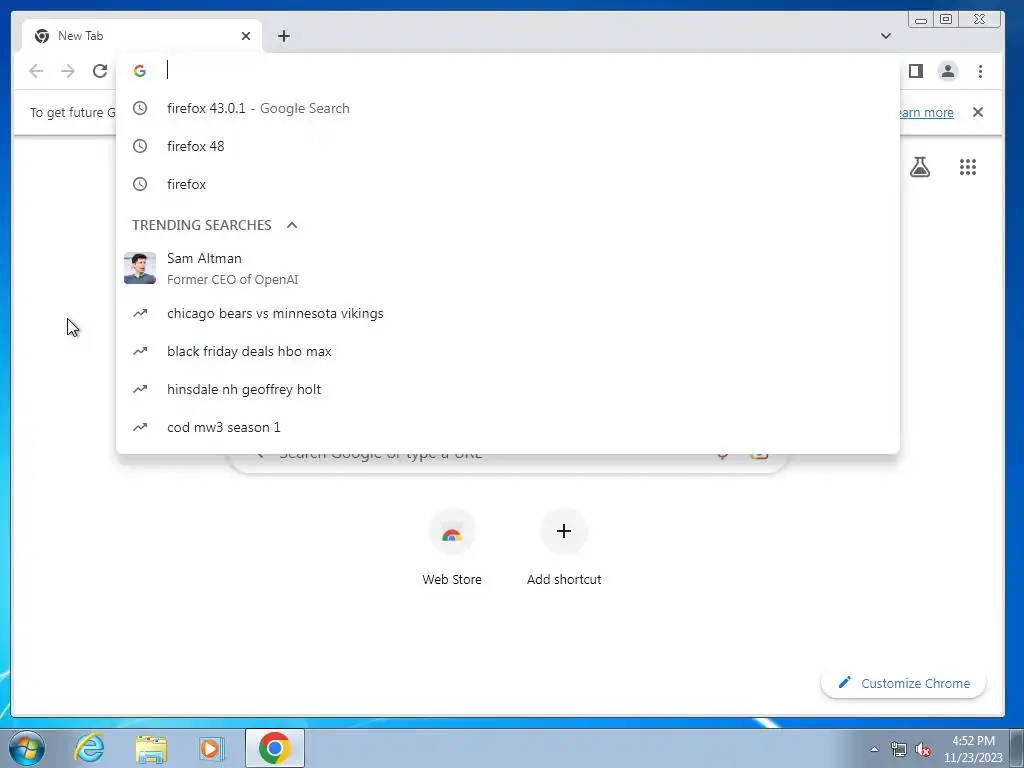
Task: Toggle the side panel icon
Action: (x=916, y=71)
